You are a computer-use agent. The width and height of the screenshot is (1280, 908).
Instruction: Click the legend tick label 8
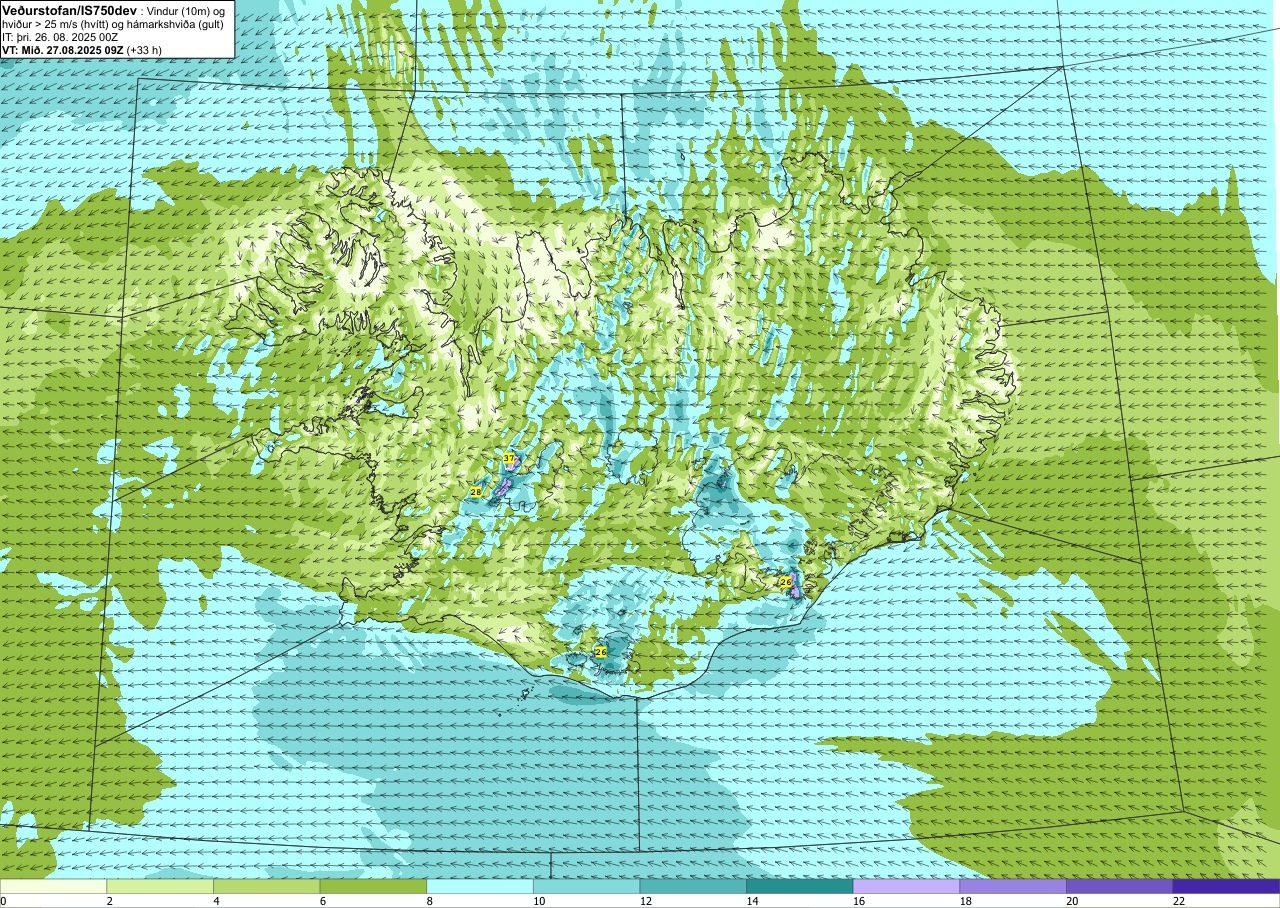[x=429, y=901]
